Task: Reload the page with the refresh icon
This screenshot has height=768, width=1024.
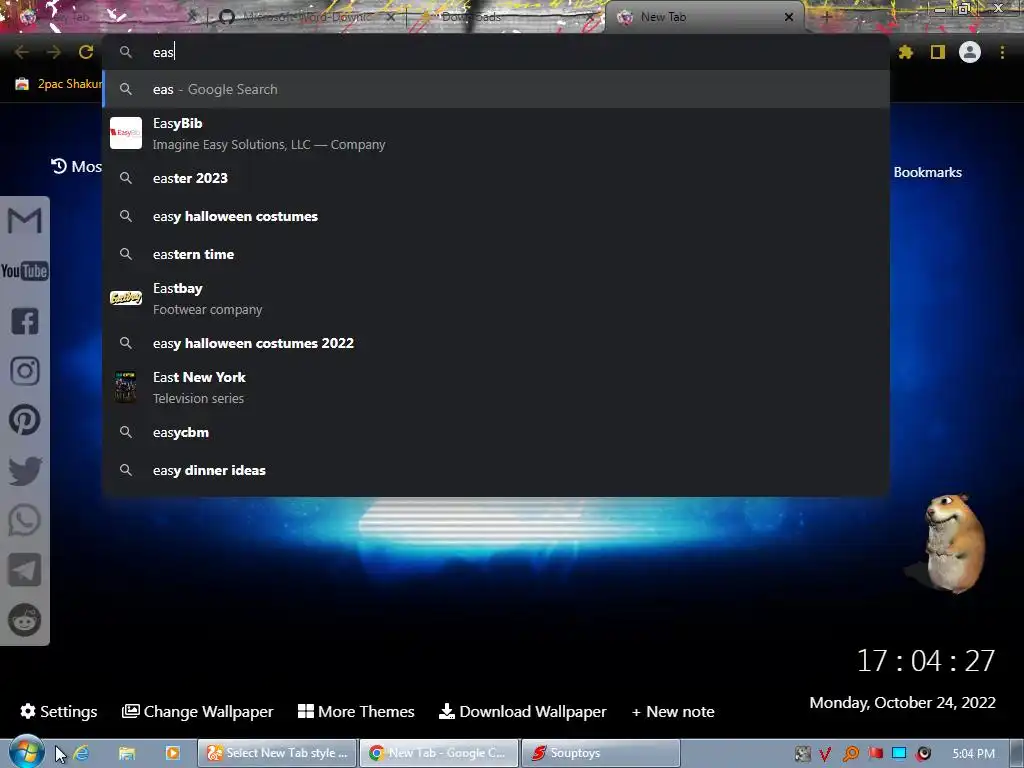Action: 86,52
